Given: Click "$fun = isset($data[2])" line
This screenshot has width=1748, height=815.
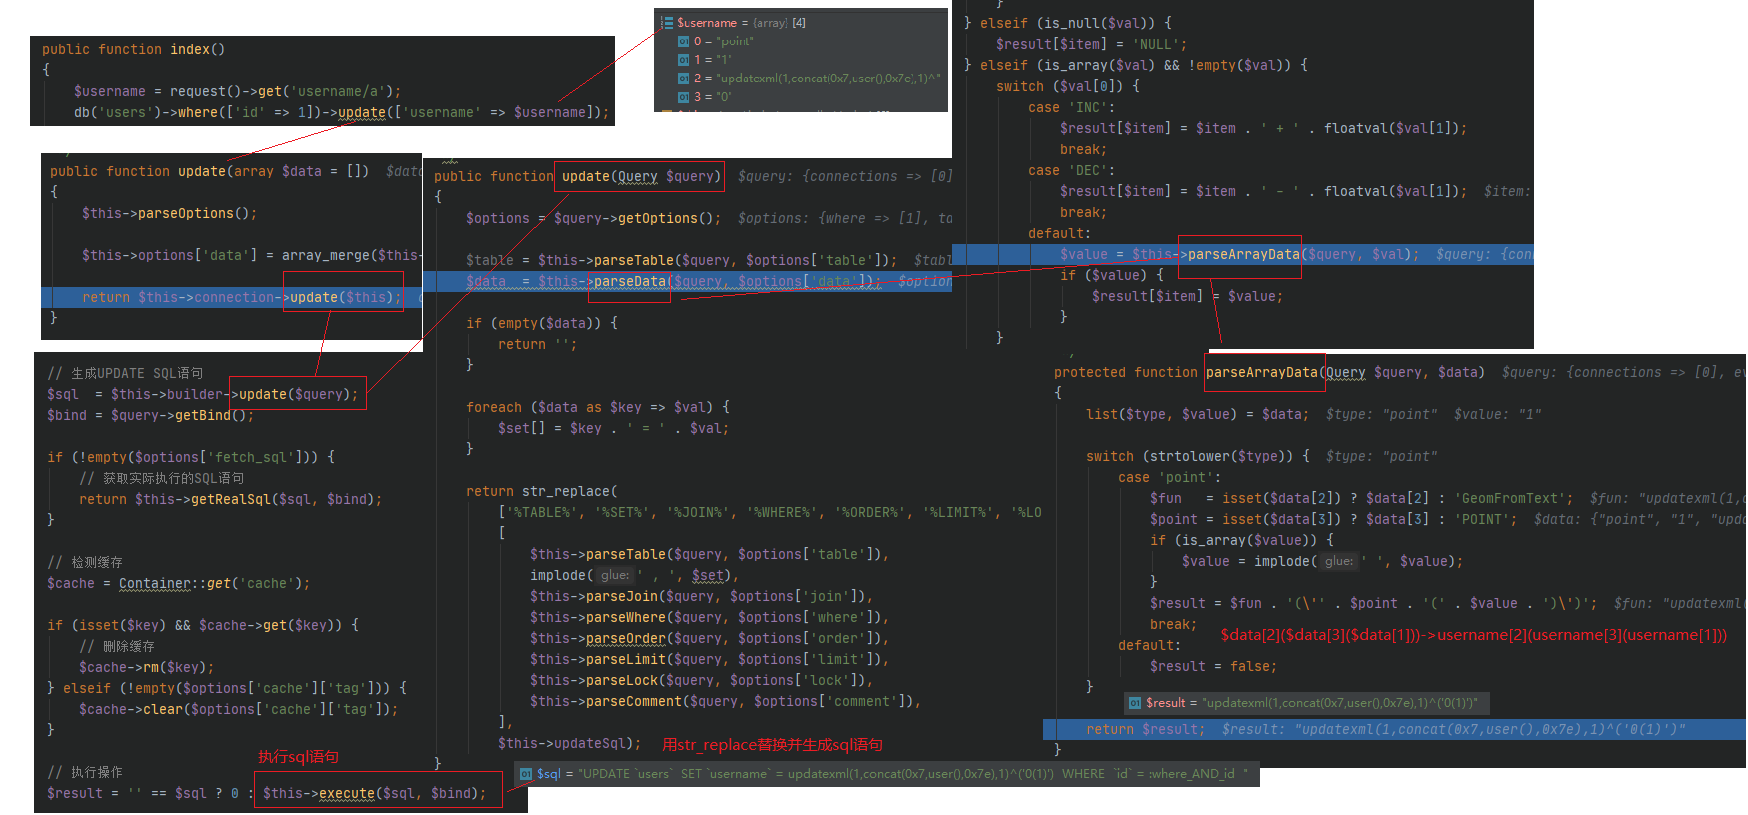Looking at the screenshot, I should 1361,498.
